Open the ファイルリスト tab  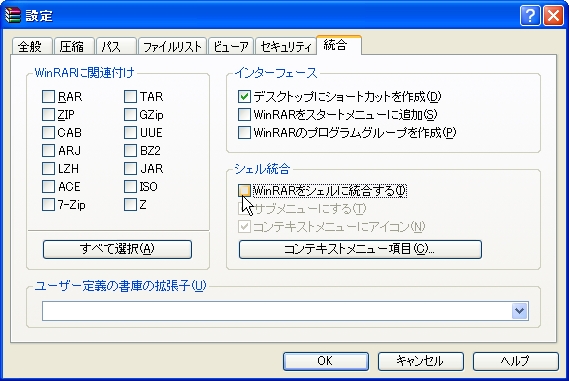point(172,46)
